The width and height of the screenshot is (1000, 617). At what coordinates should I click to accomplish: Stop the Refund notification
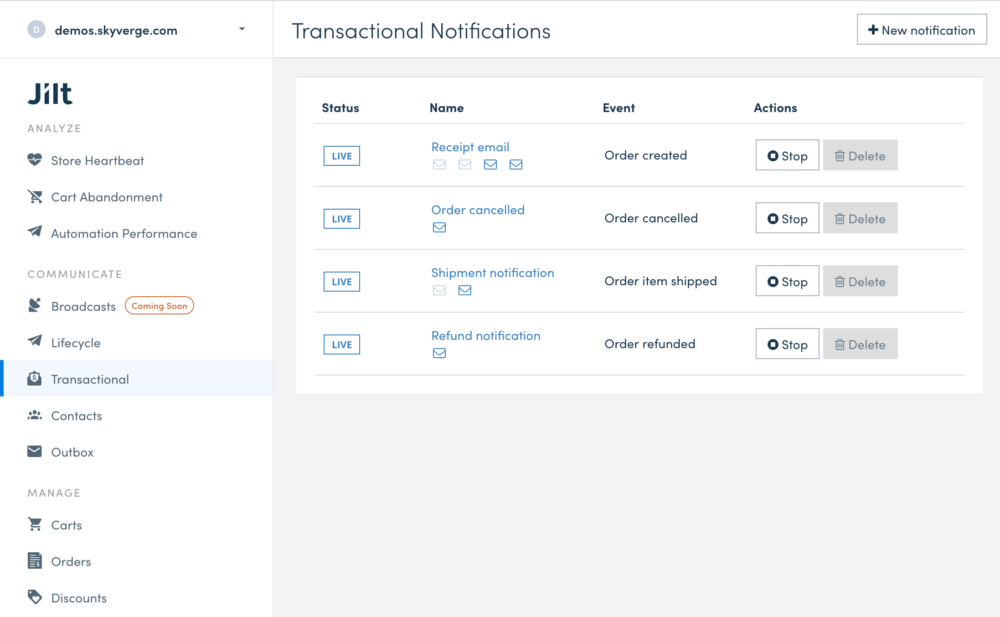coord(787,344)
